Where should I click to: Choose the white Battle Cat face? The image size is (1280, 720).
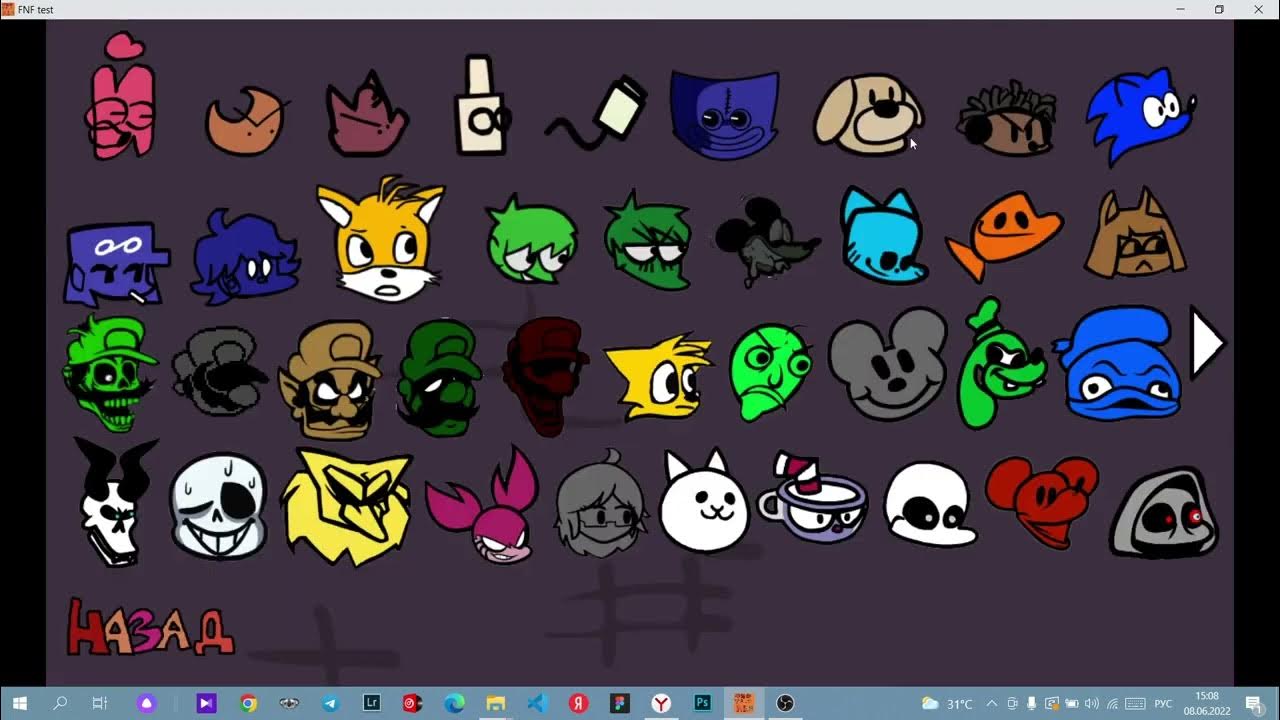(705, 502)
